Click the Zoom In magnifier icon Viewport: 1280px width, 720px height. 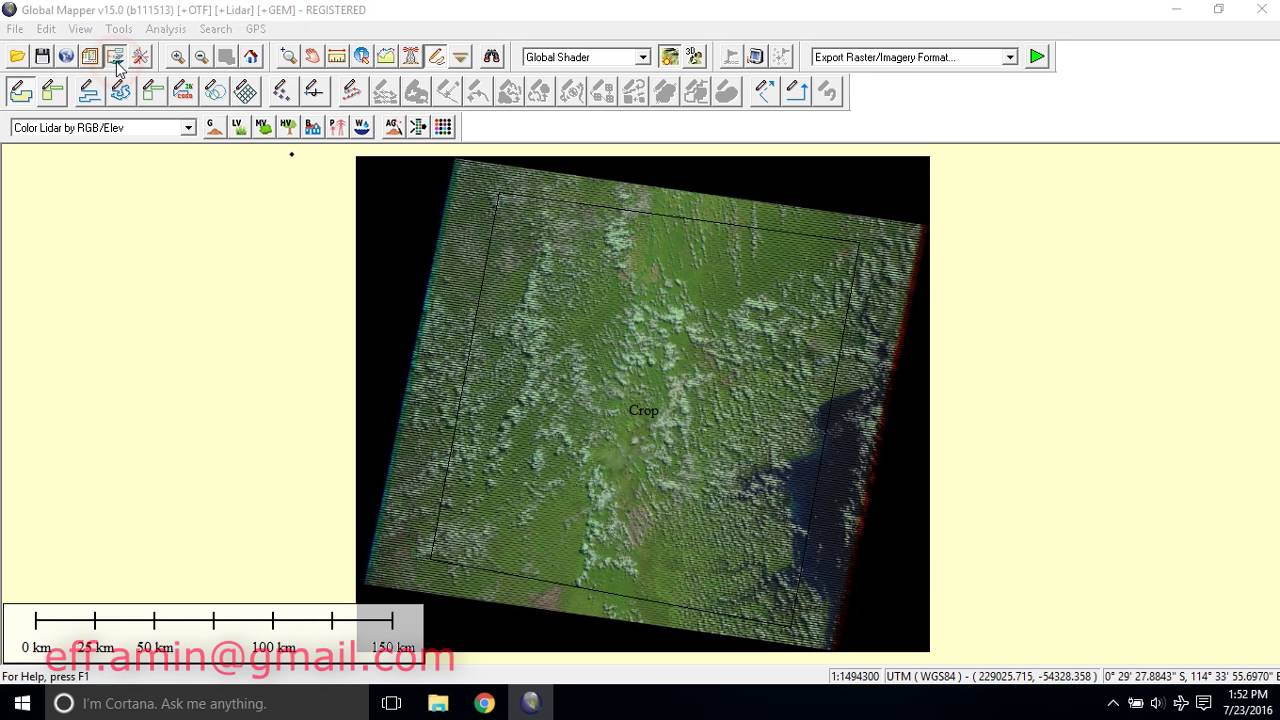[177, 57]
